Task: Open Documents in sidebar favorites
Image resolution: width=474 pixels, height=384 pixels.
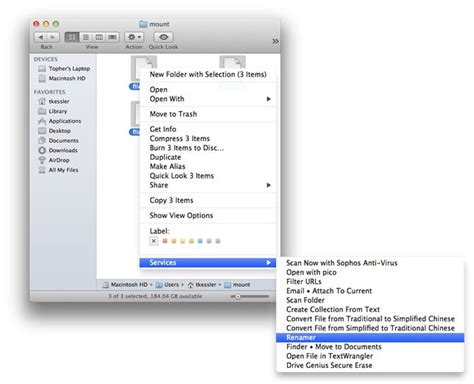Action: [58, 140]
